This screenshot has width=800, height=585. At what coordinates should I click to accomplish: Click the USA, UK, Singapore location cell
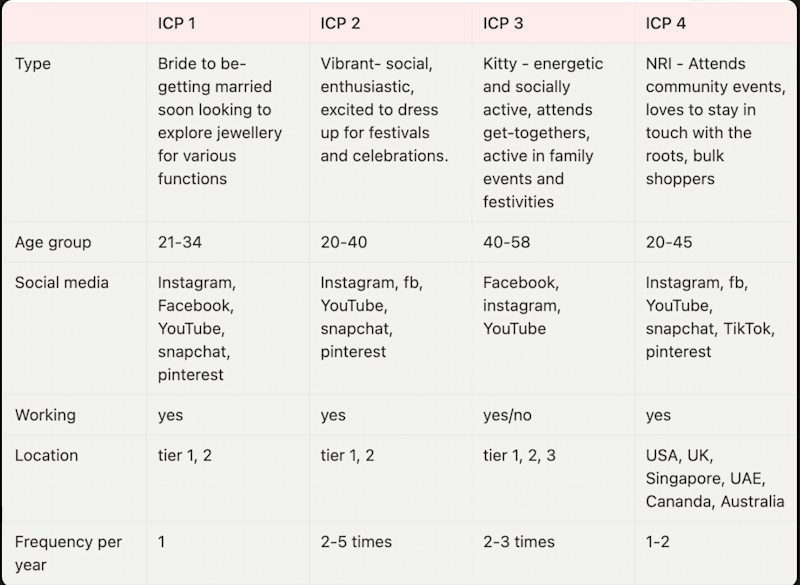pyautogui.click(x=715, y=478)
